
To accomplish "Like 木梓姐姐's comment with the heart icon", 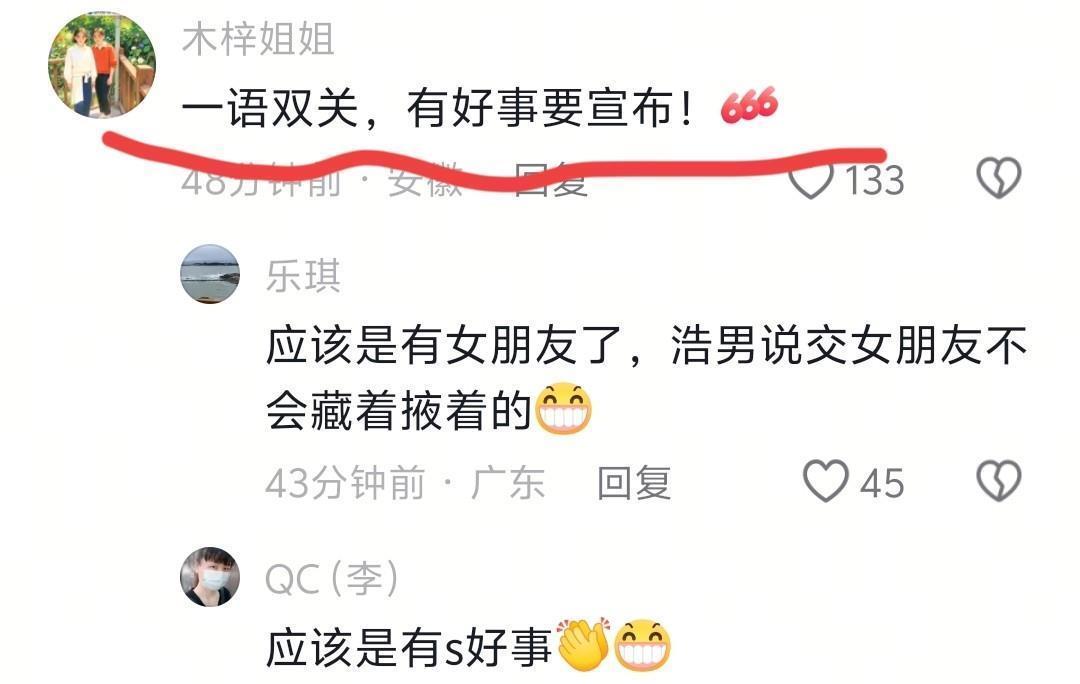I will point(811,180).
